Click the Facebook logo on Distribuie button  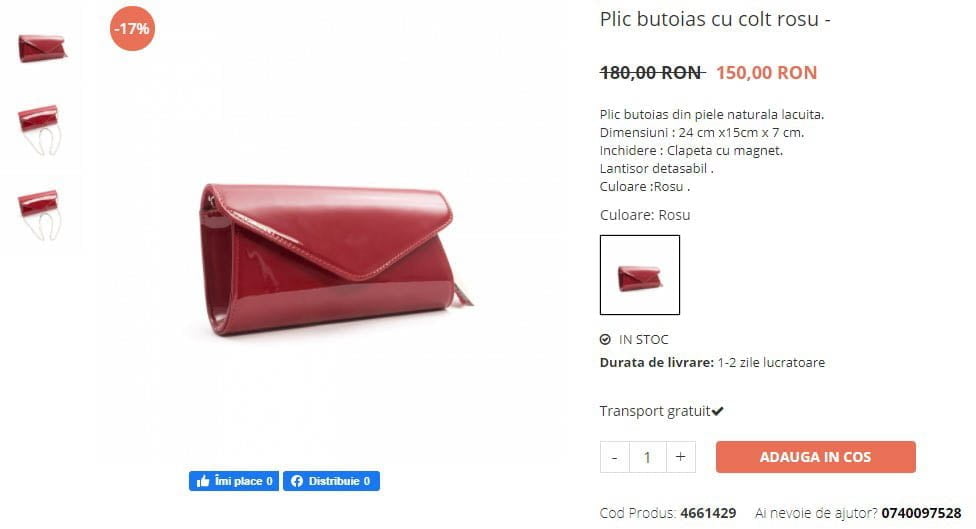[297, 481]
